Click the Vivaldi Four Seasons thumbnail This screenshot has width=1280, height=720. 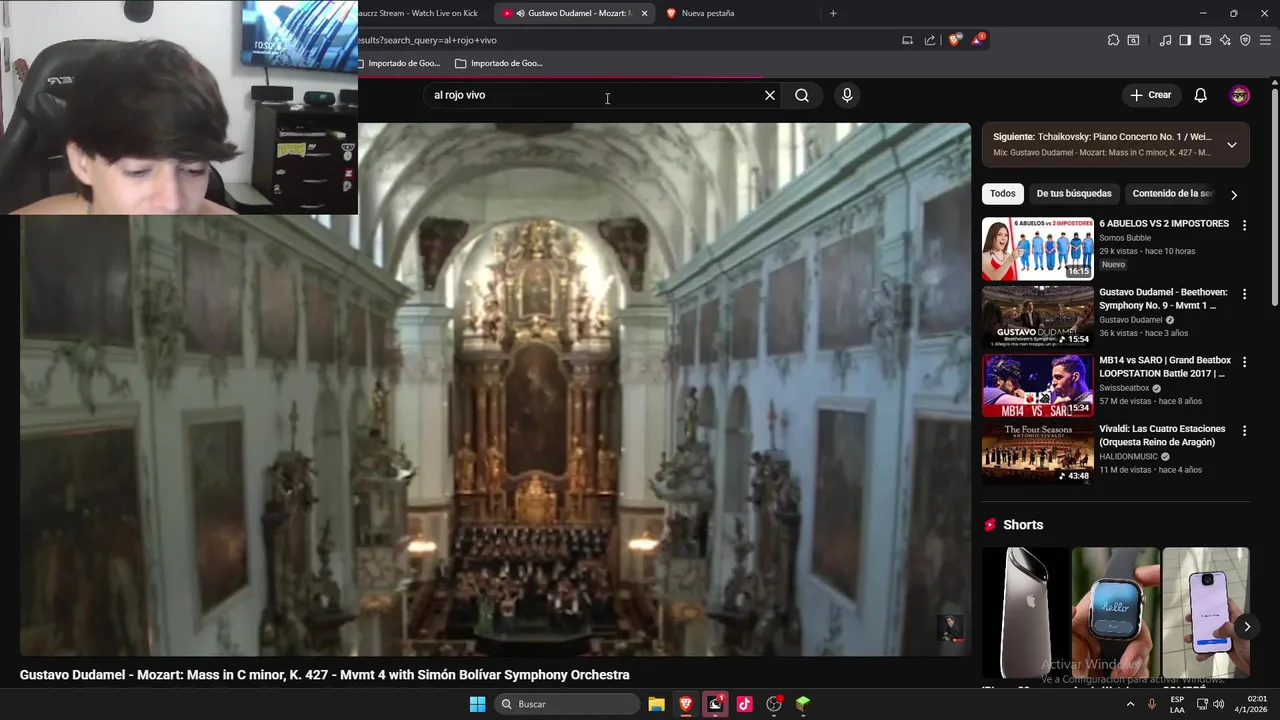(x=1038, y=453)
